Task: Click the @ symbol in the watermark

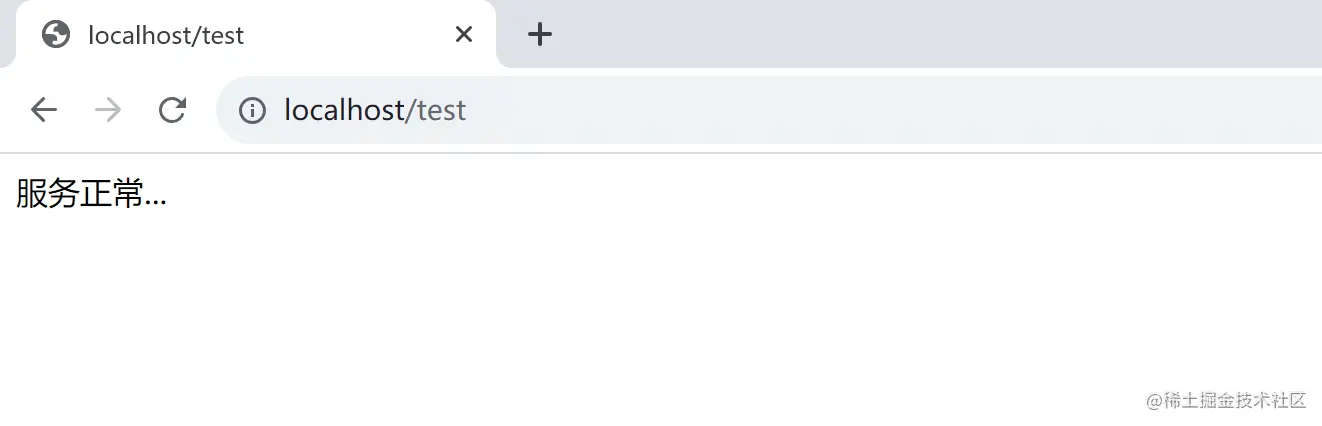Action: tap(1154, 401)
